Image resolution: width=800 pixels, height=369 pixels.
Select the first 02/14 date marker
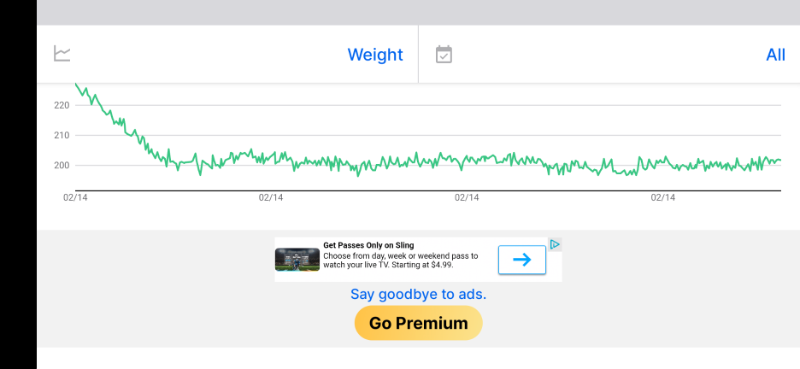tap(75, 198)
